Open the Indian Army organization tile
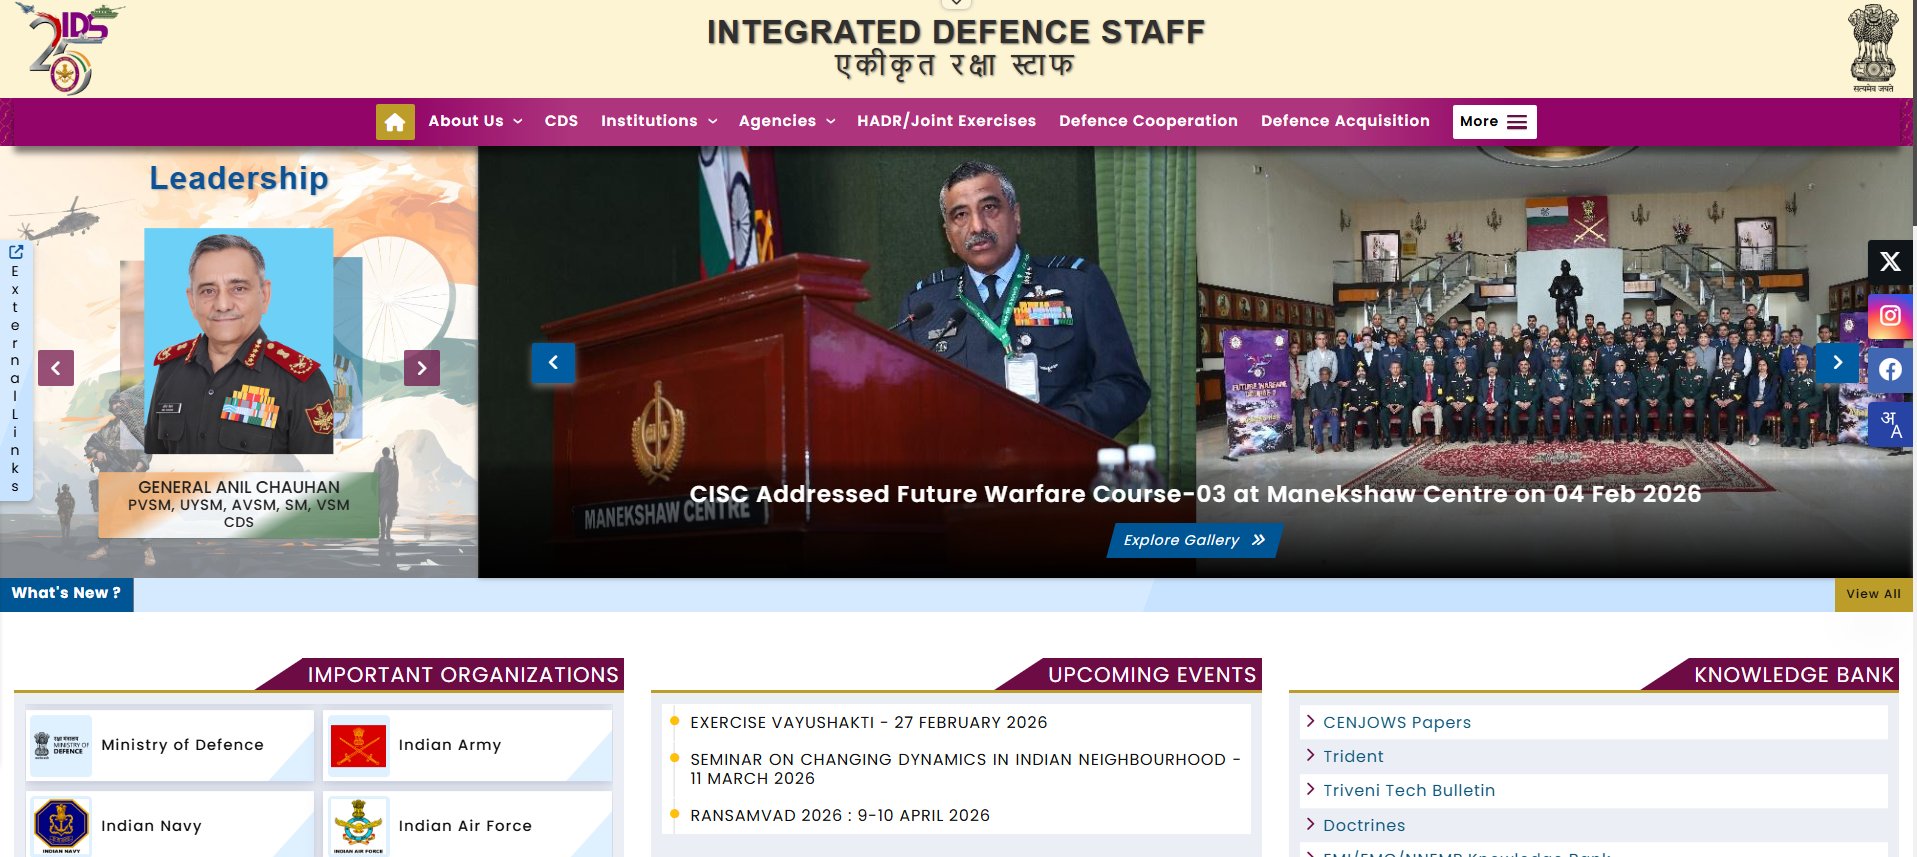Screen dimensions: 1917x857 [x=466, y=745]
